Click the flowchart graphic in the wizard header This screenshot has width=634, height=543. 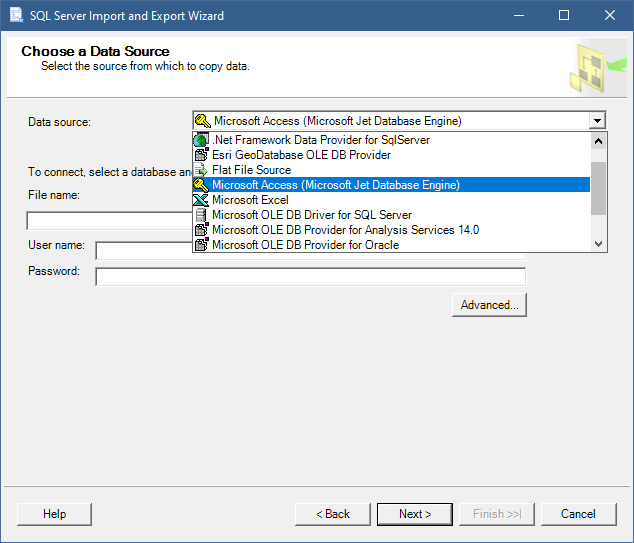tap(598, 68)
